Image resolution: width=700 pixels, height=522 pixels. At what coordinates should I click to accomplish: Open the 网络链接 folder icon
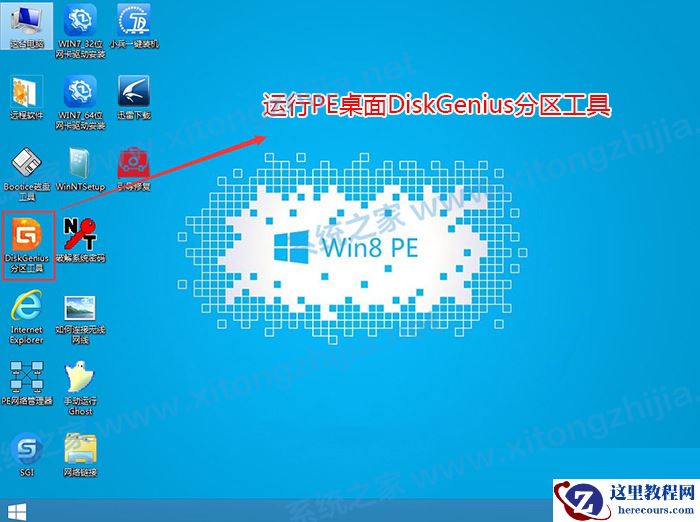tap(80, 455)
